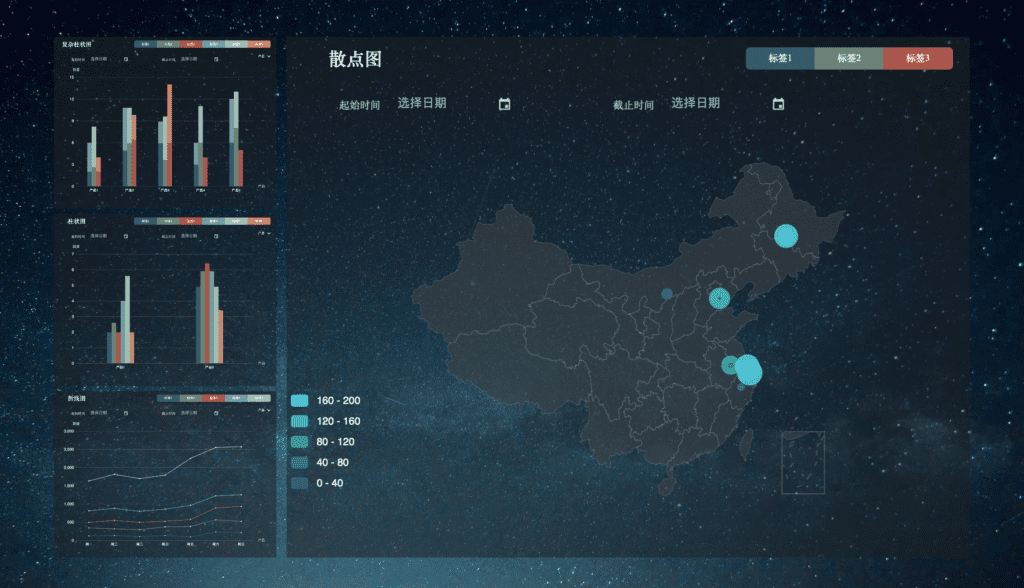Screen dimensions: 1024x588
Task: Select the 标签2 tab in scatter chart
Action: pyautogui.click(x=849, y=58)
